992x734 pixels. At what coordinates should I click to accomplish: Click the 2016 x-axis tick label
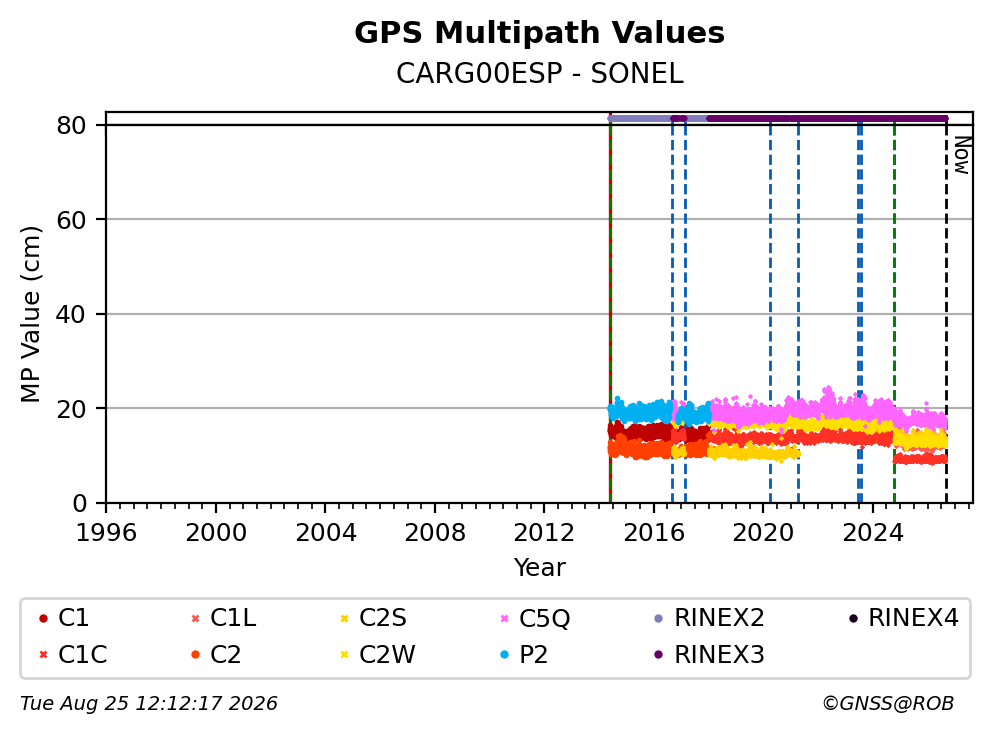point(654,533)
